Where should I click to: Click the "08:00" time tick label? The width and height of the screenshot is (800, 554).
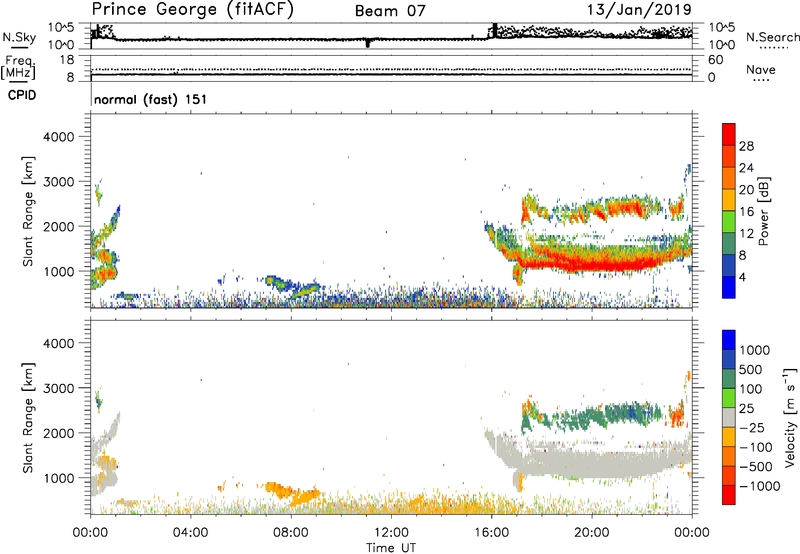[291, 533]
